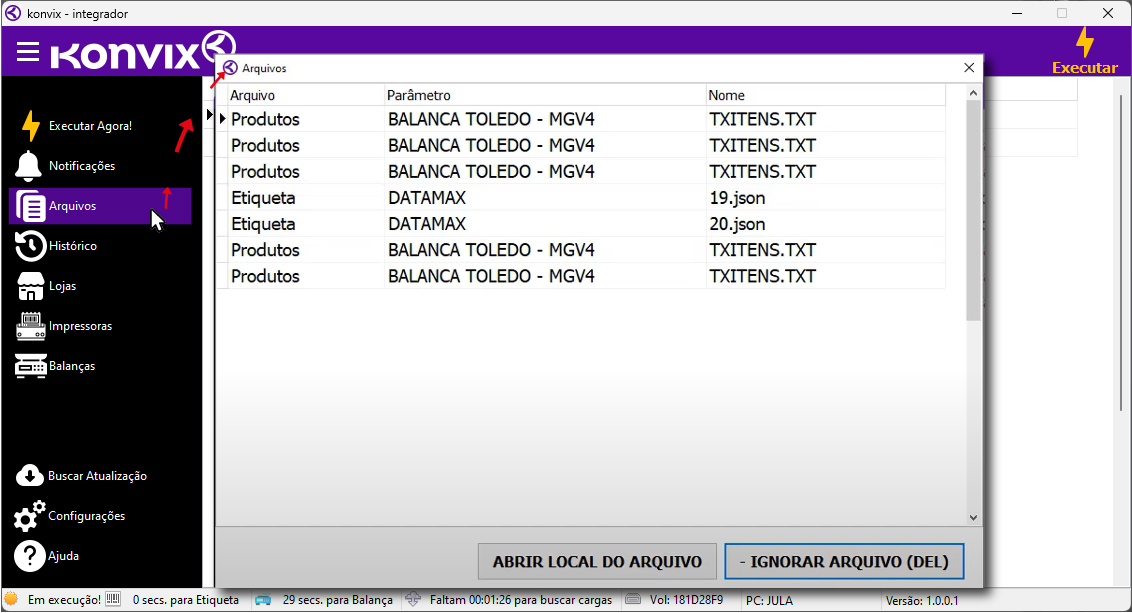Click IGNORAR ARQUIVO (DEL) button
This screenshot has height=613, width=1132.
click(844, 562)
